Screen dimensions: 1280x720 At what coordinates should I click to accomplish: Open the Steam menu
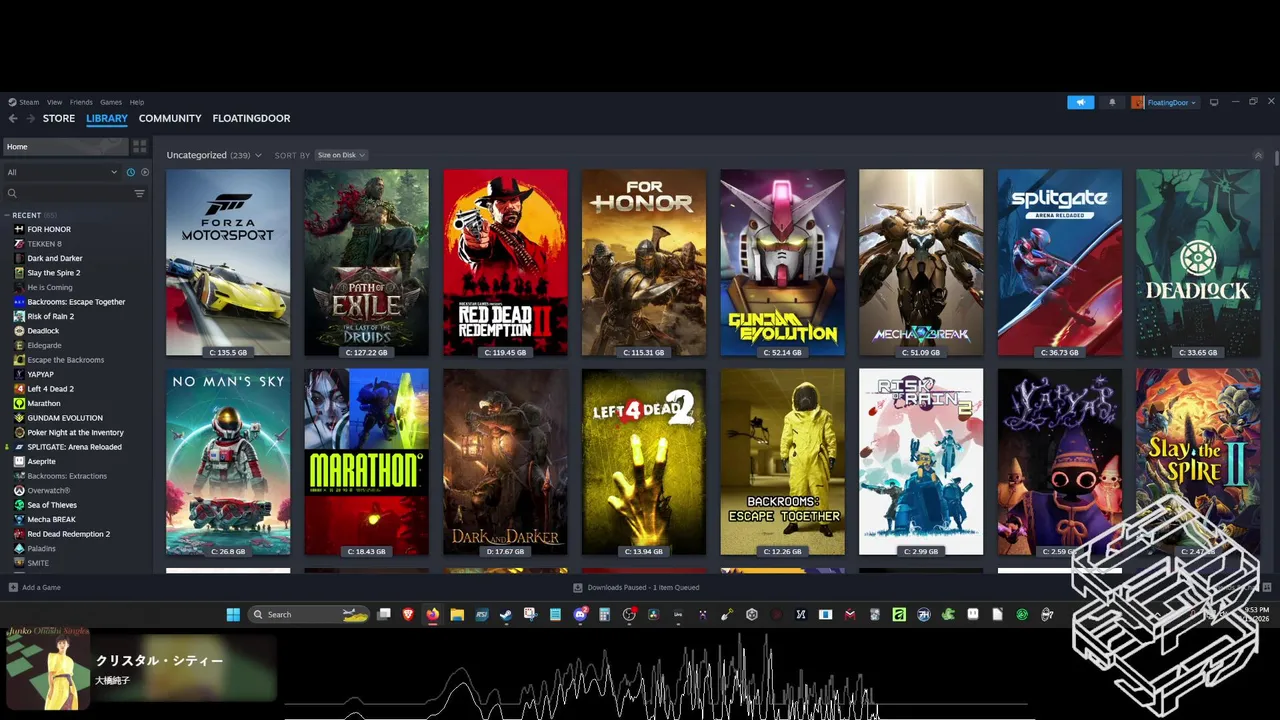24,102
